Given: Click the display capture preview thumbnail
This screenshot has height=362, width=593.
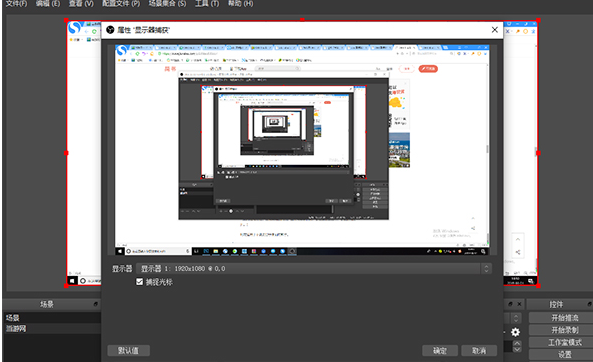Looking at the screenshot, I should 302,150.
